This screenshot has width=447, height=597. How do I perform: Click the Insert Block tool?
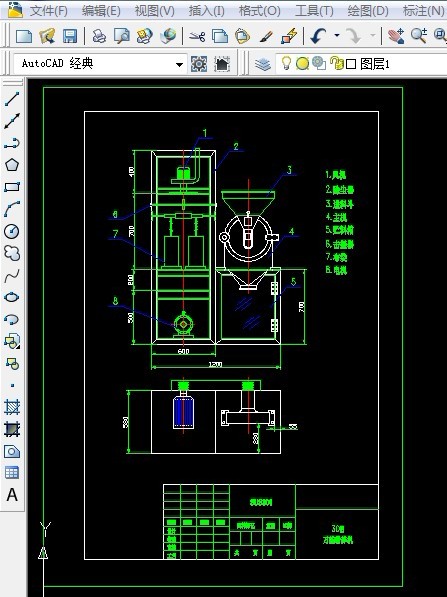tap(12, 341)
